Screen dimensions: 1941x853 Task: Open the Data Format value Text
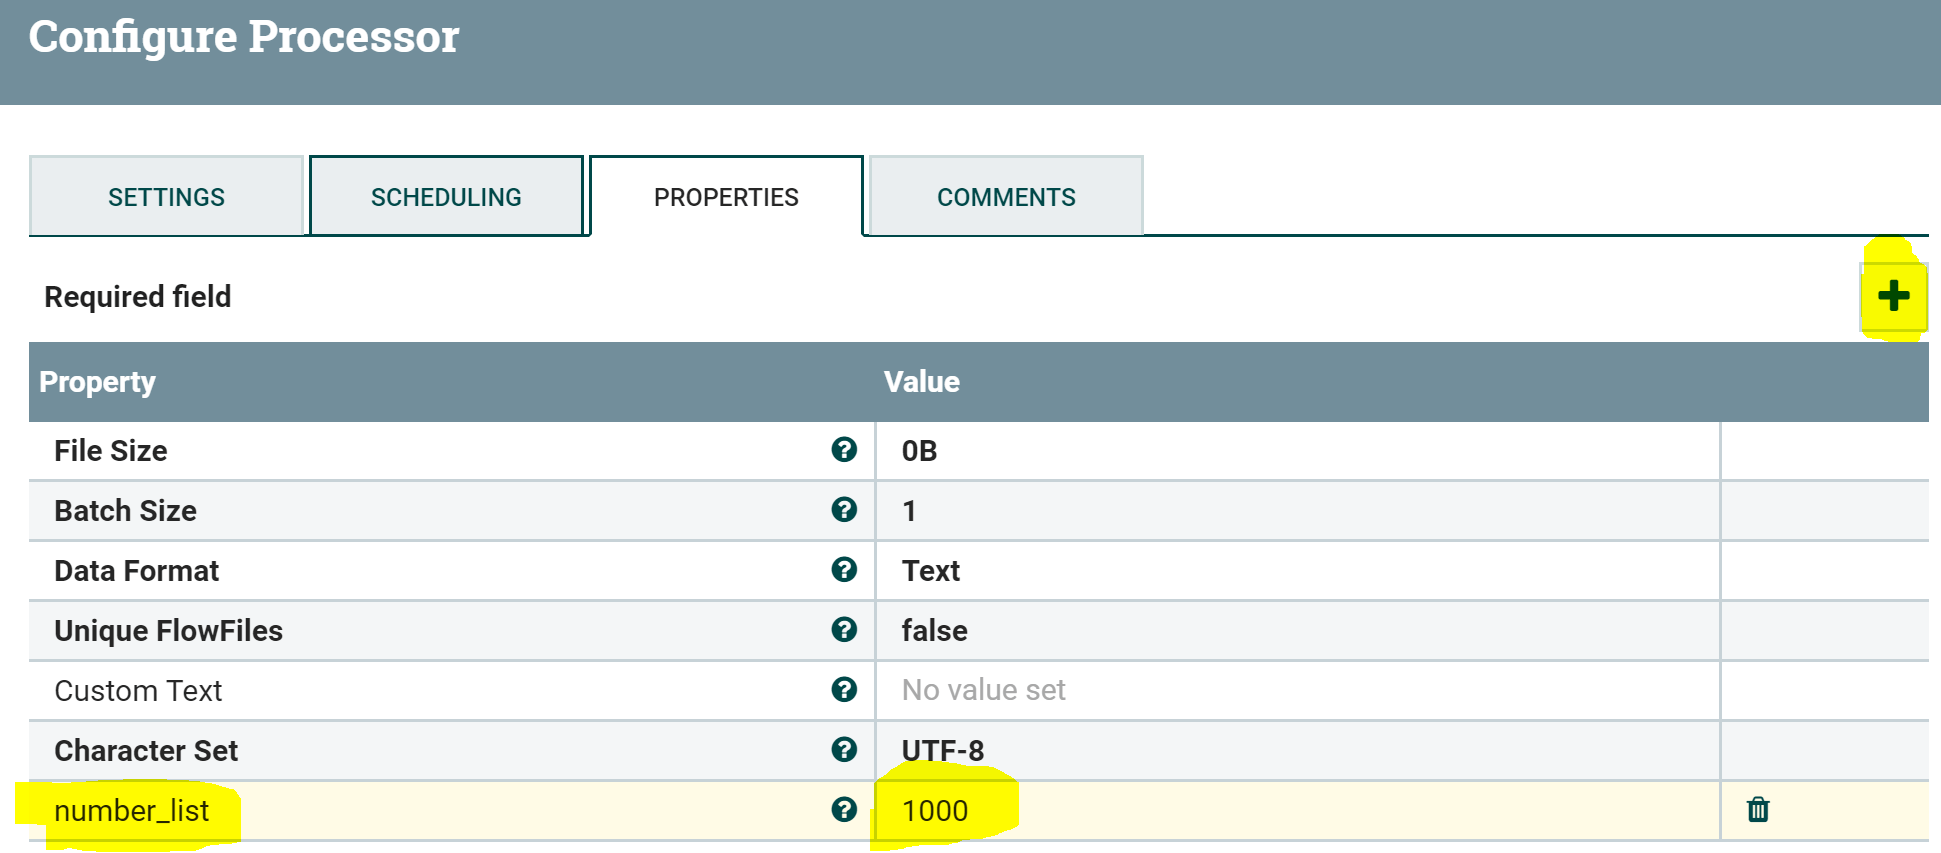1297,571
